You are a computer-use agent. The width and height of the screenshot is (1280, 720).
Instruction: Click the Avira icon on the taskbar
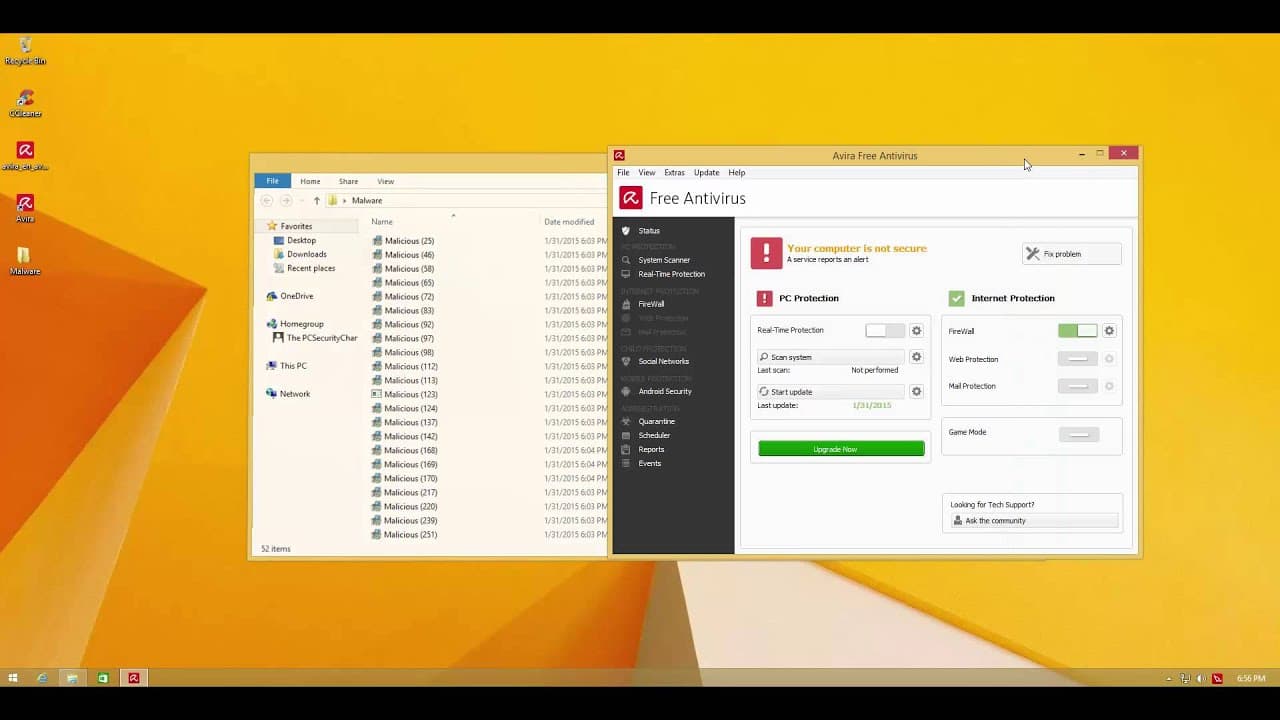click(x=133, y=678)
